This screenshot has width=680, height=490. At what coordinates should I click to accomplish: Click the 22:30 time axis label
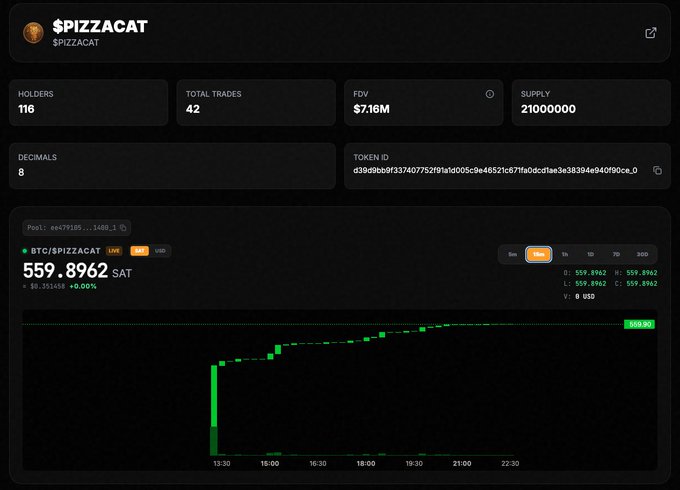[x=510, y=464]
